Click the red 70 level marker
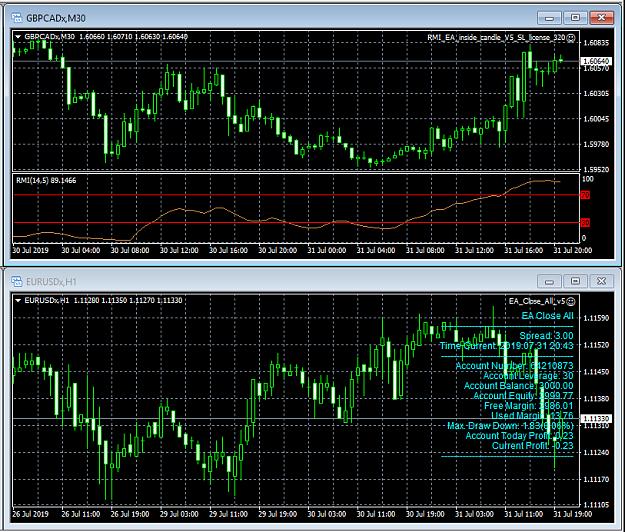This screenshot has height=532, width=625. [585, 195]
